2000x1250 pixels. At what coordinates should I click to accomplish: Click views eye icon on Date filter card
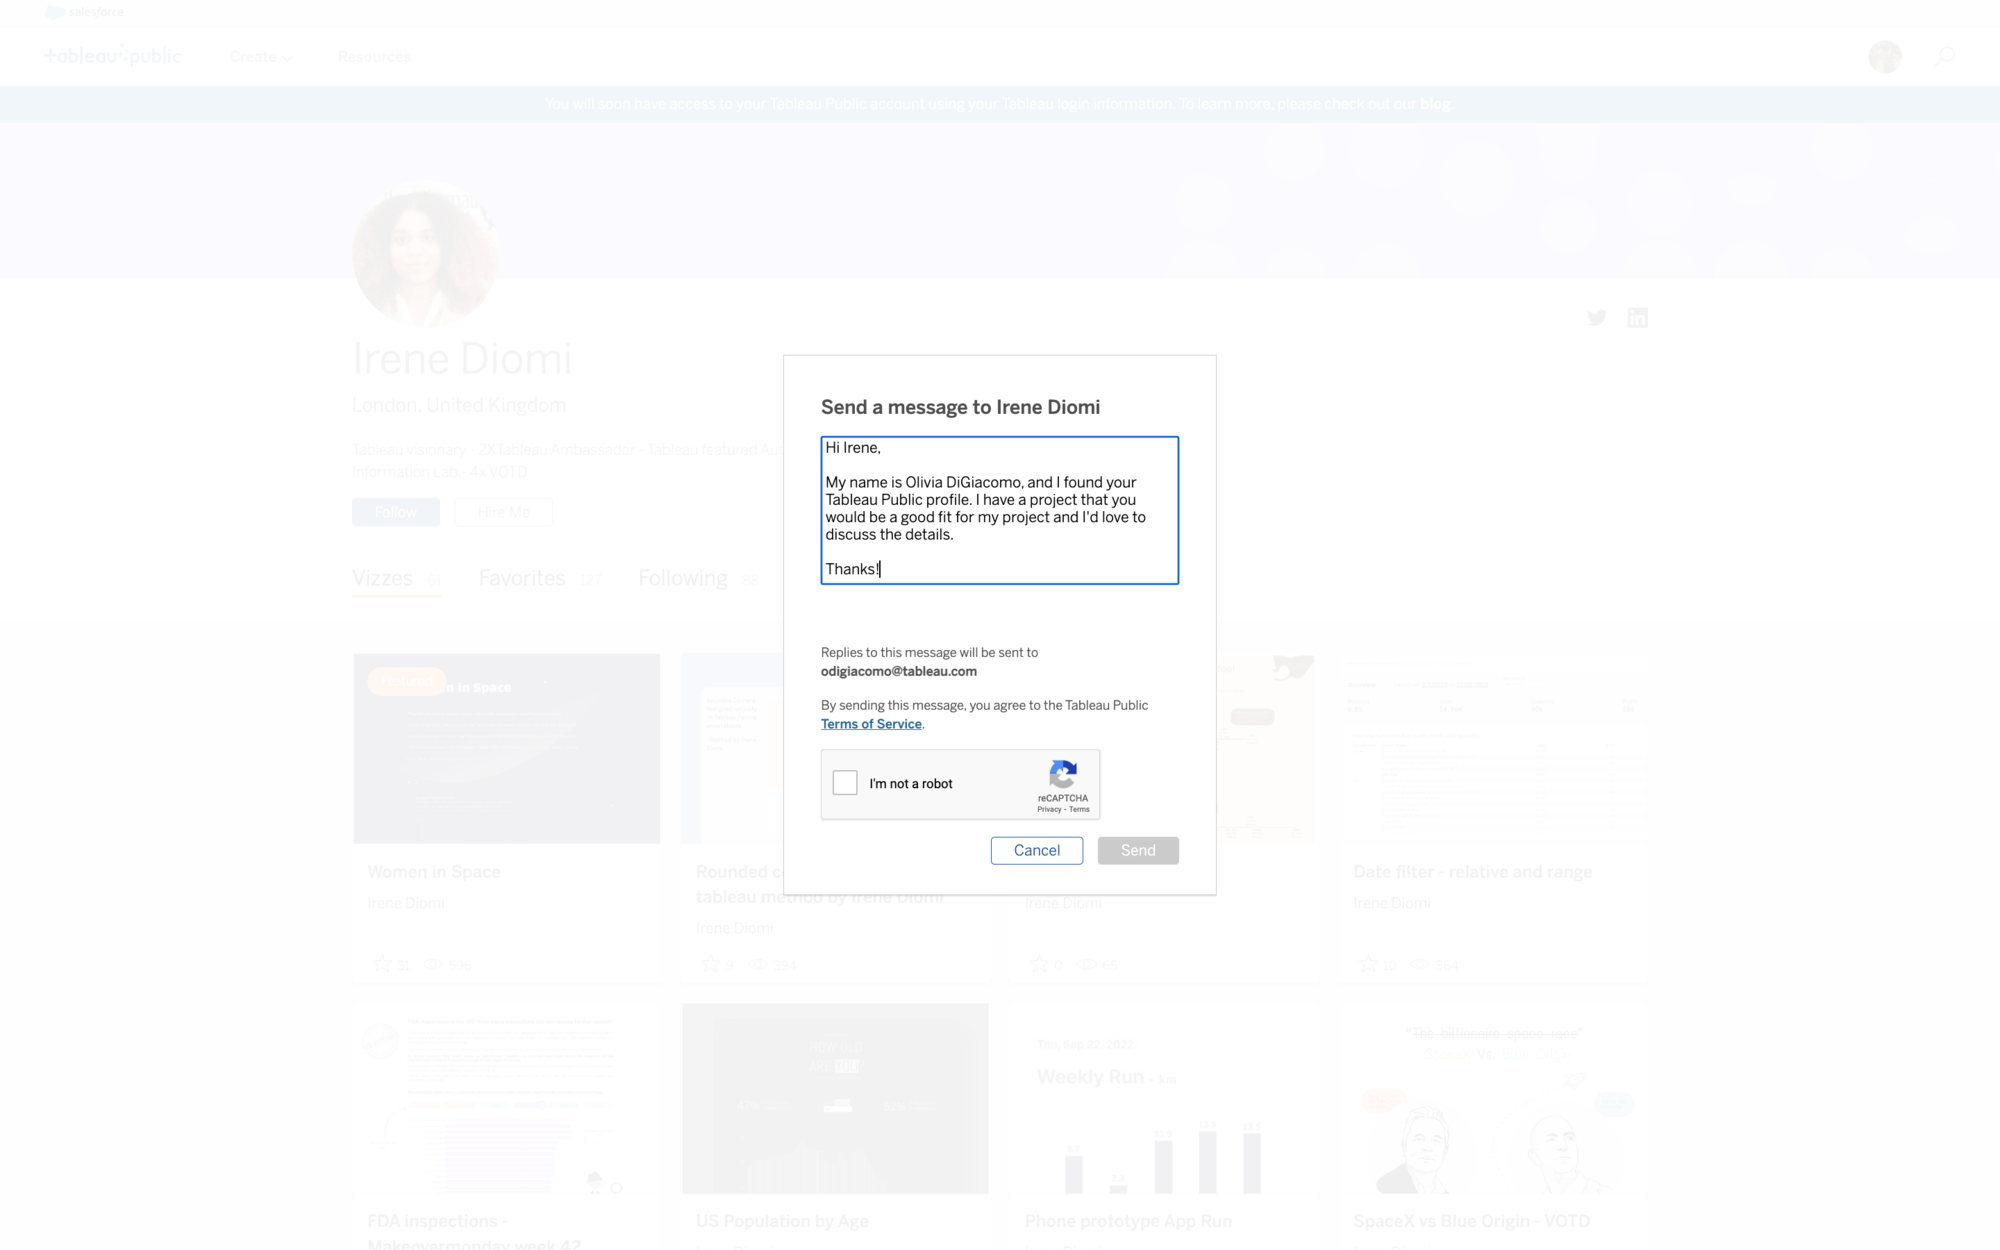1419,964
